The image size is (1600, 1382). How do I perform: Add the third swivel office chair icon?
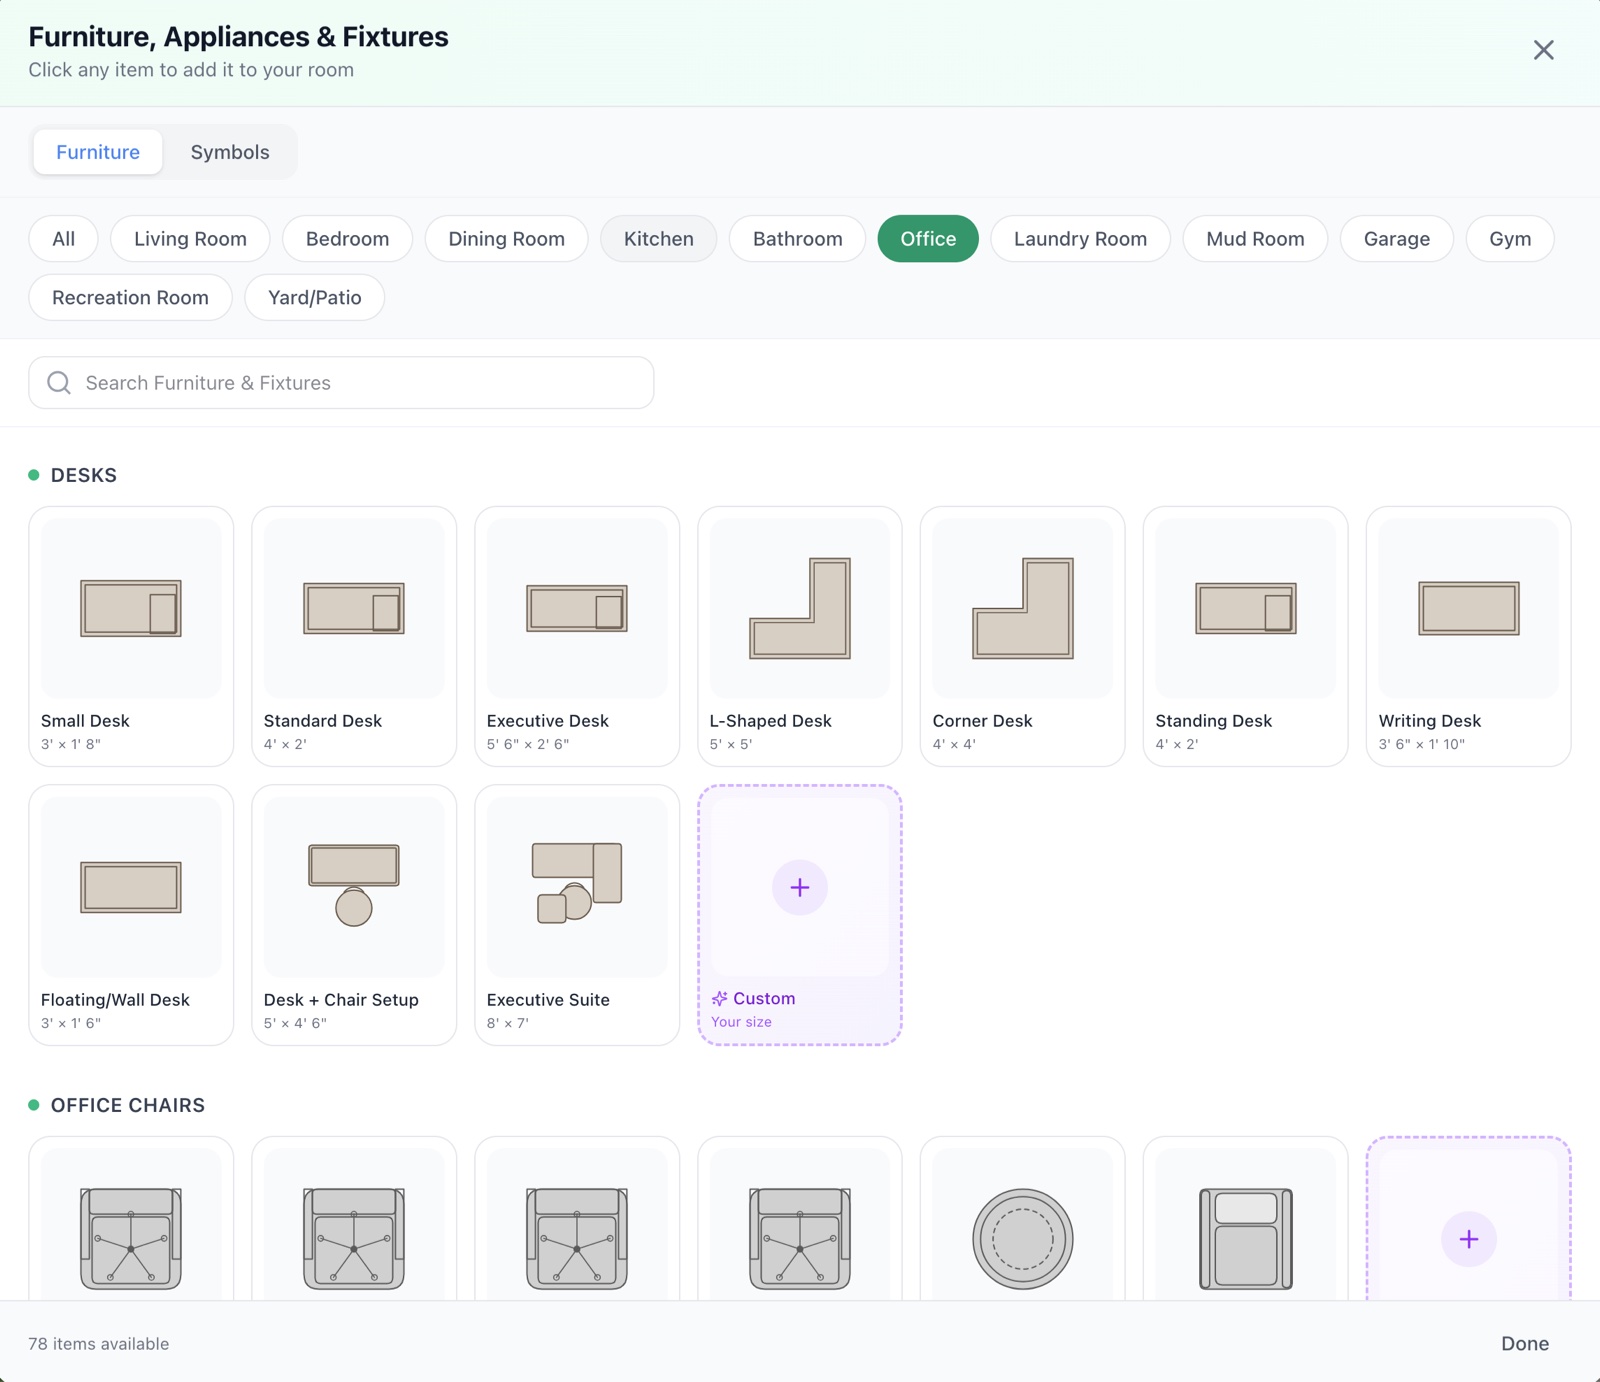pos(577,1239)
